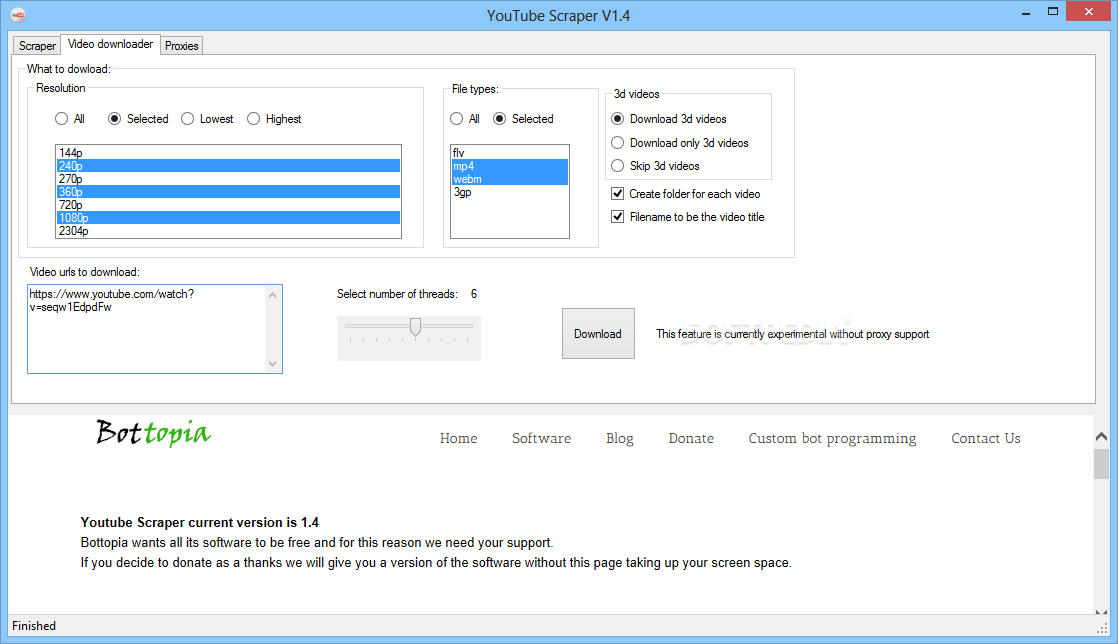Screen dimensions: 1118x644
Task: Select 1080p in the resolution list
Action: click(228, 218)
